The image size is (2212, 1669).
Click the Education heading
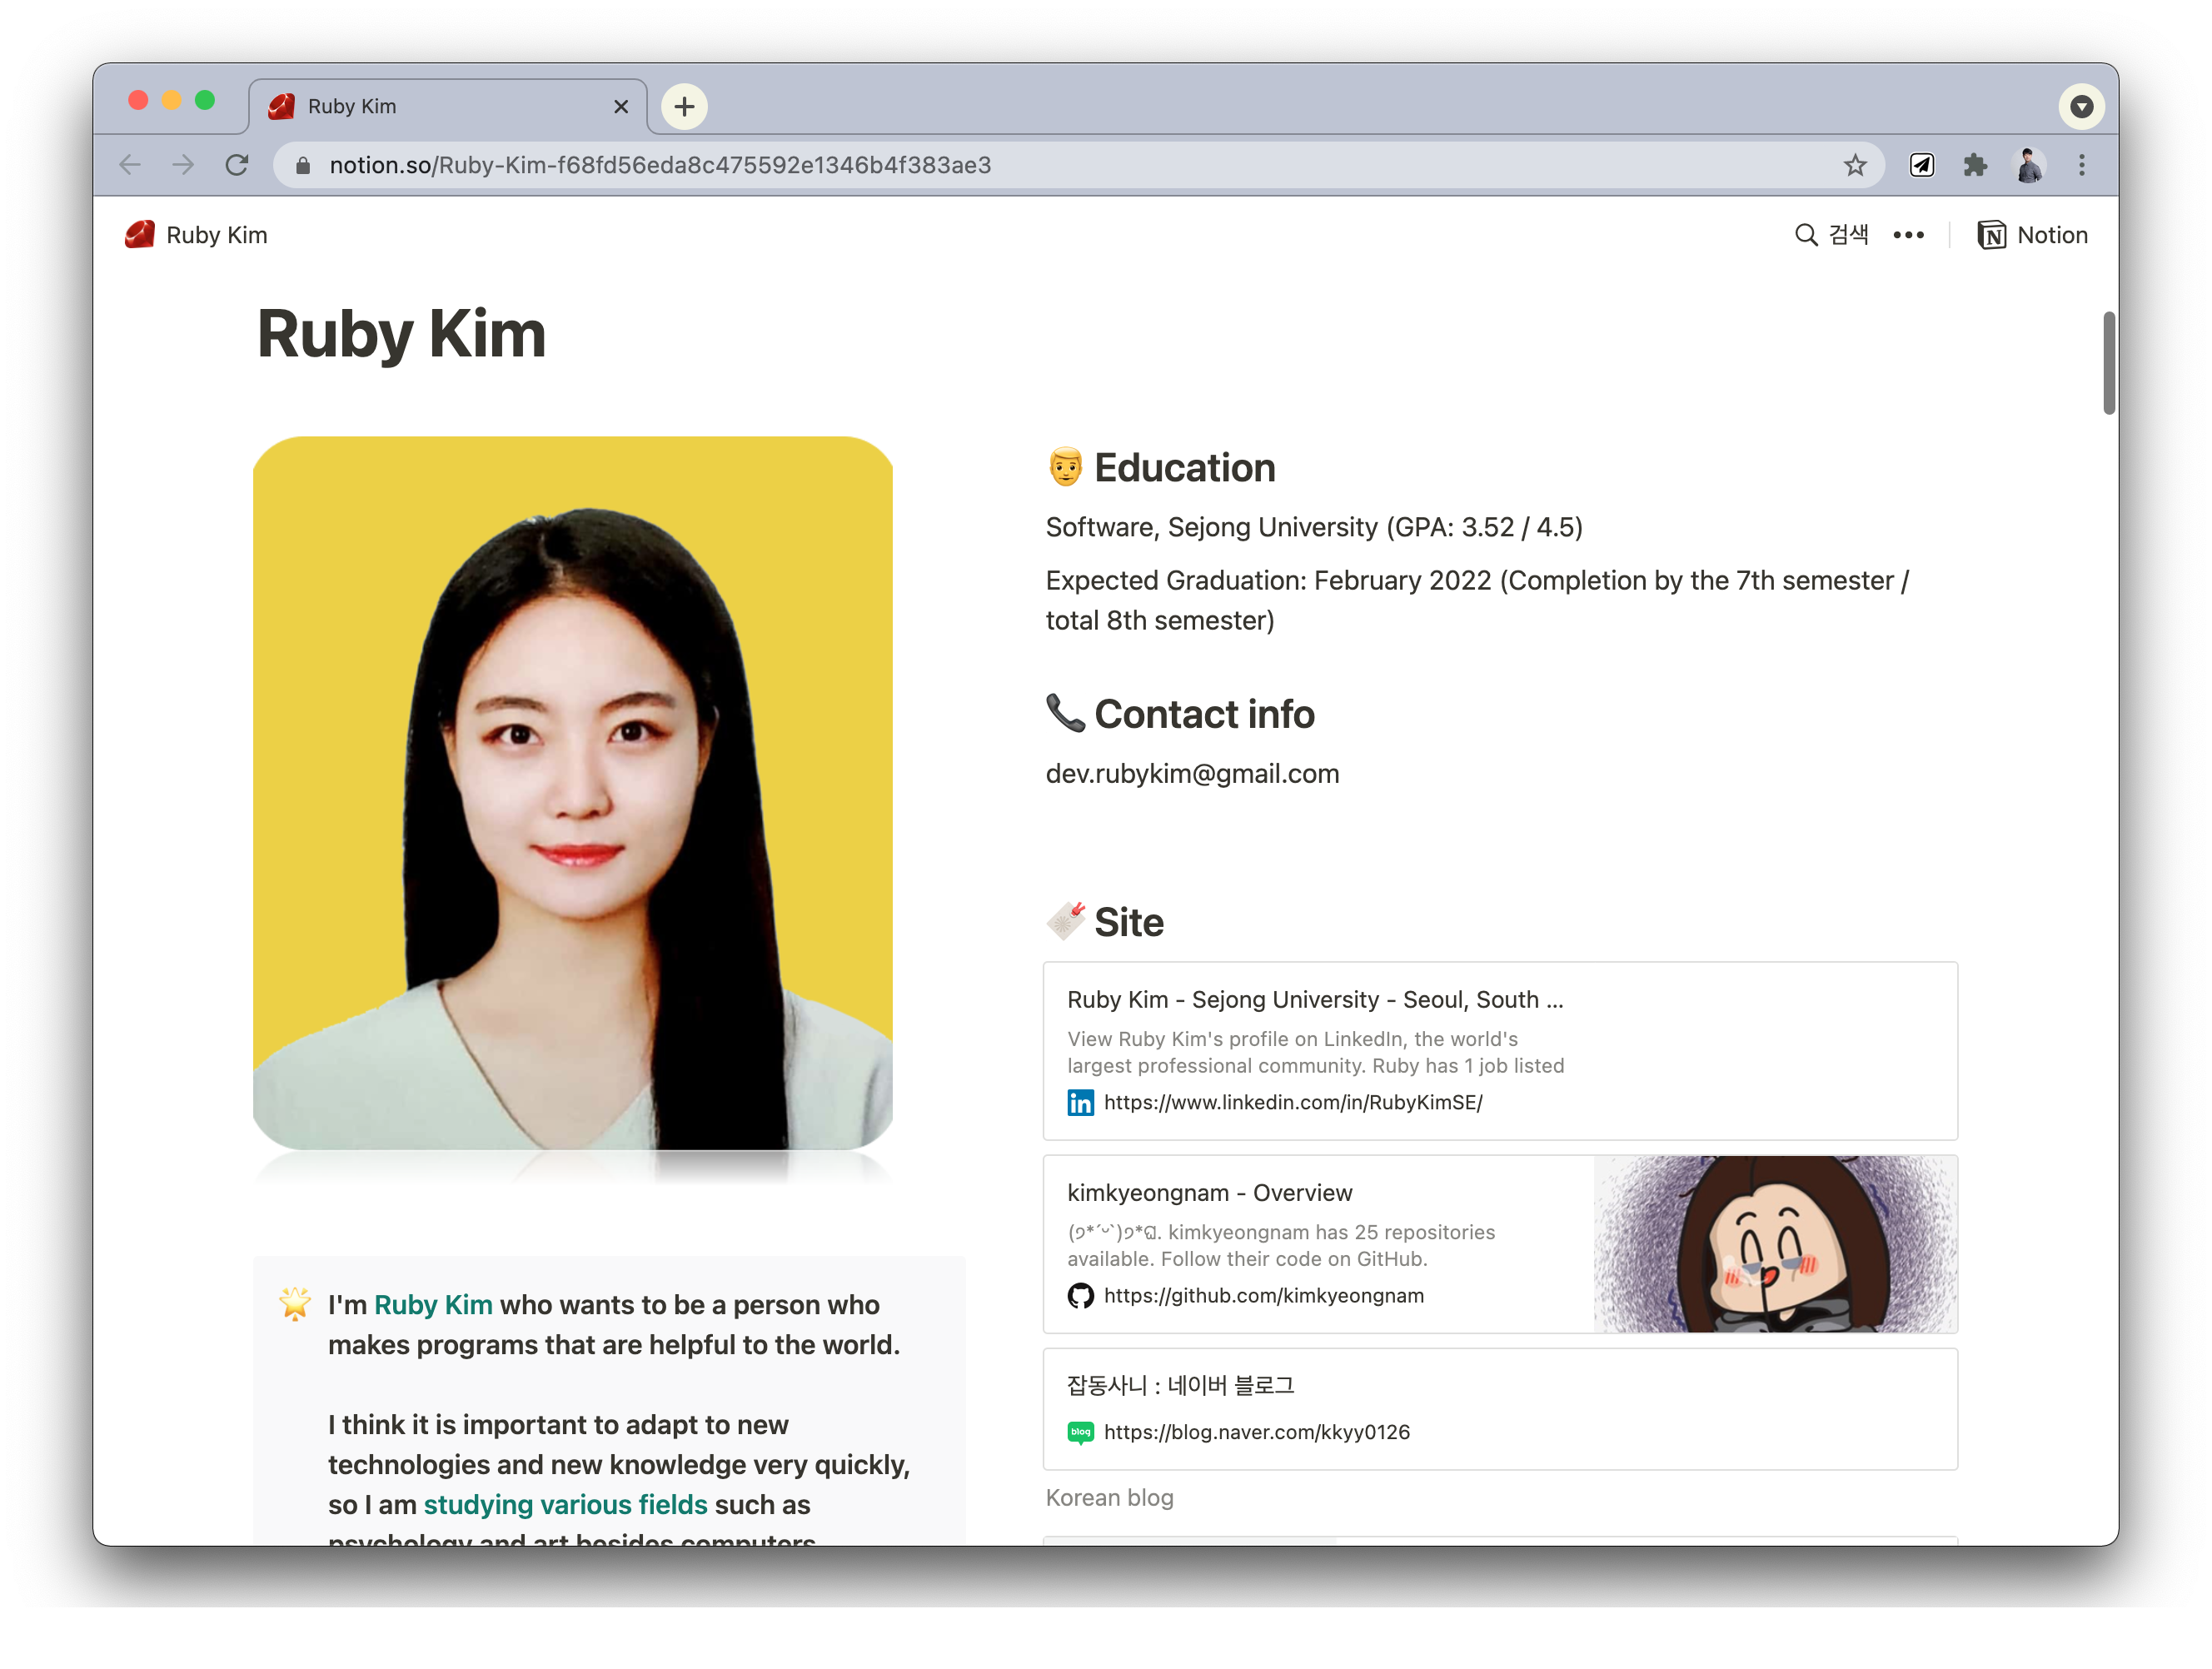1185,468
